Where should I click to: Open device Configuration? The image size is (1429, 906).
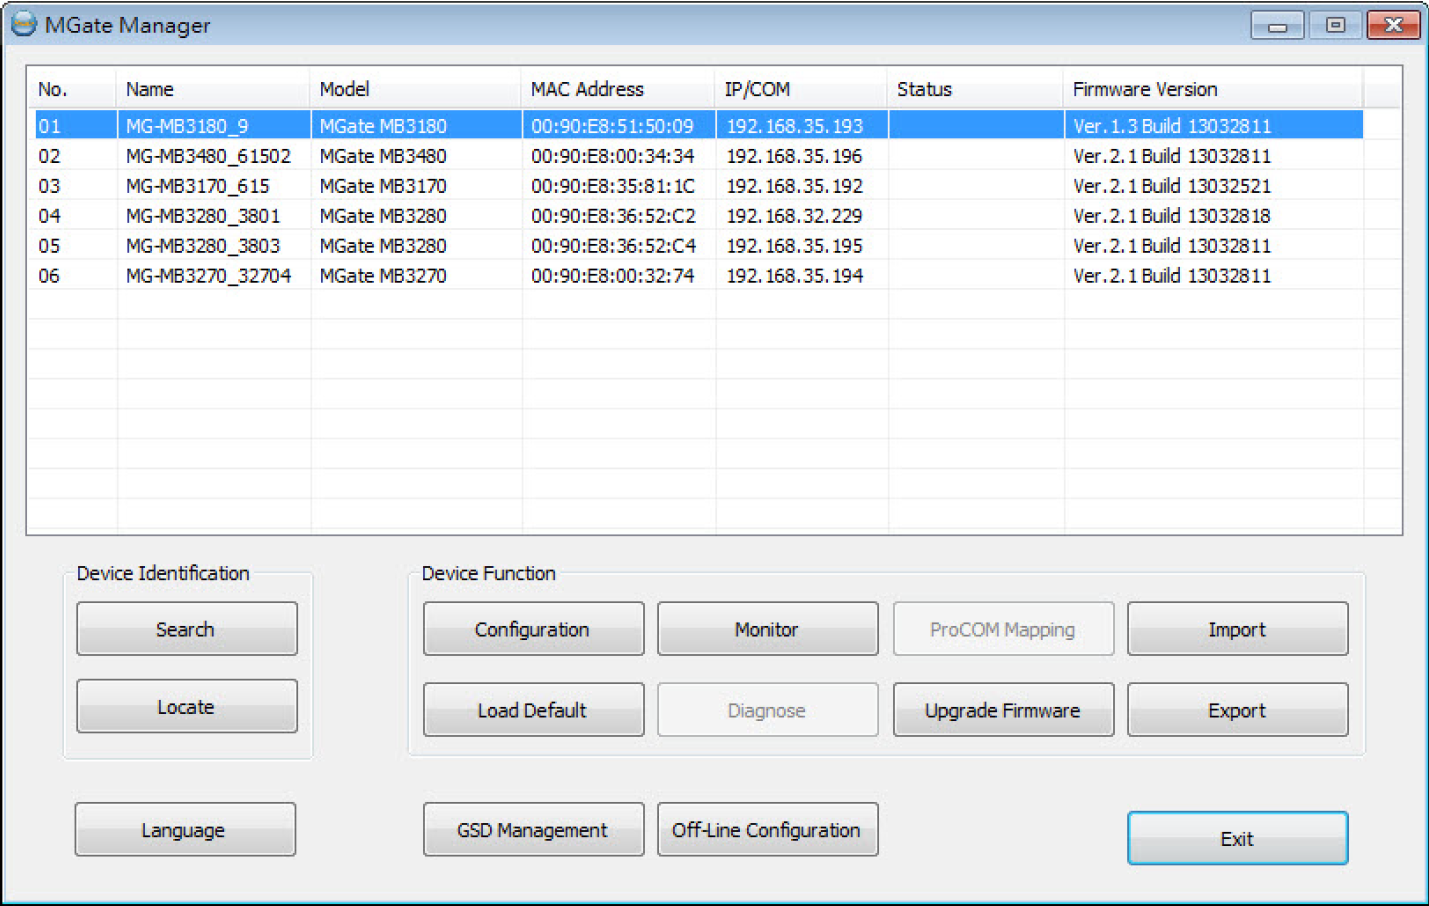(x=533, y=629)
